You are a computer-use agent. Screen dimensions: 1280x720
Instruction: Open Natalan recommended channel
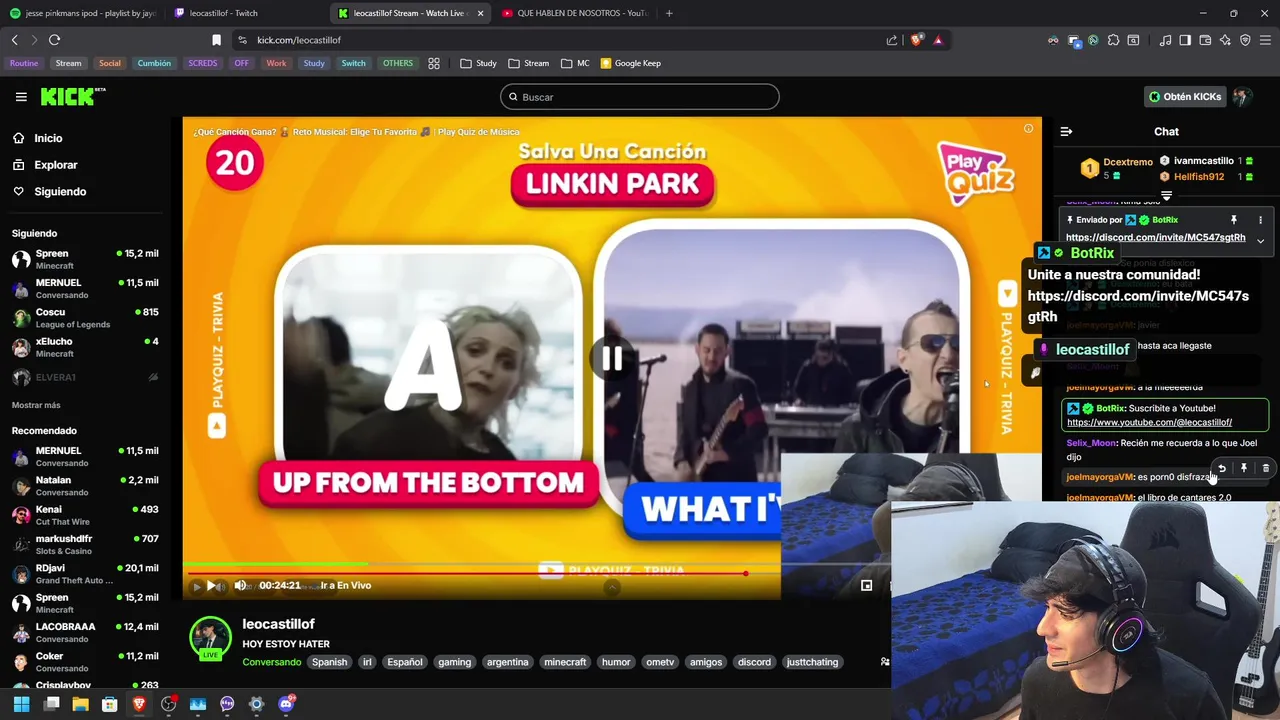click(85, 486)
